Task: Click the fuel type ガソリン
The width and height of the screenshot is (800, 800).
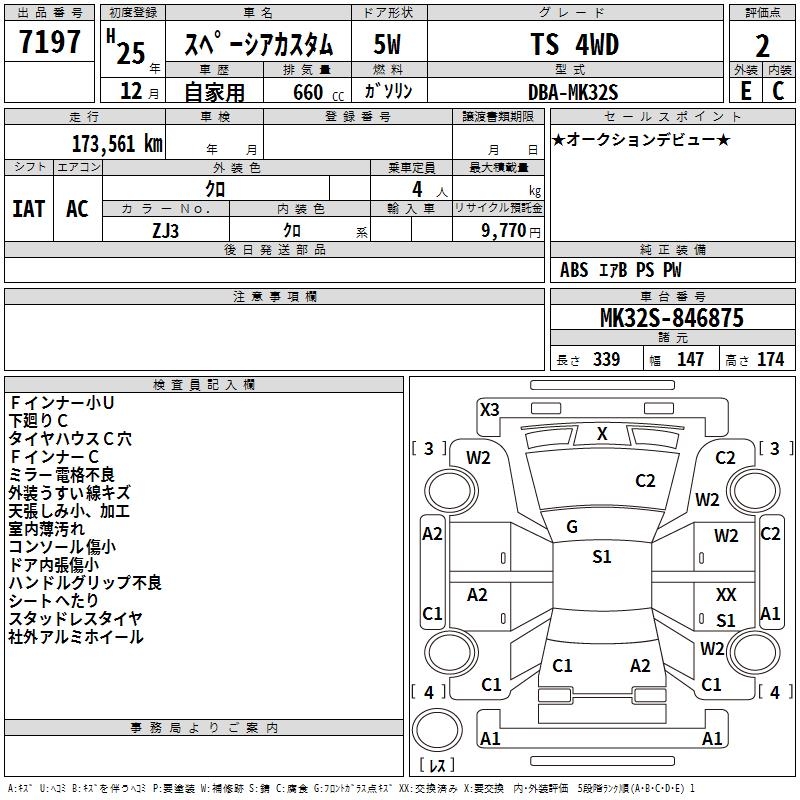Action: (x=388, y=91)
